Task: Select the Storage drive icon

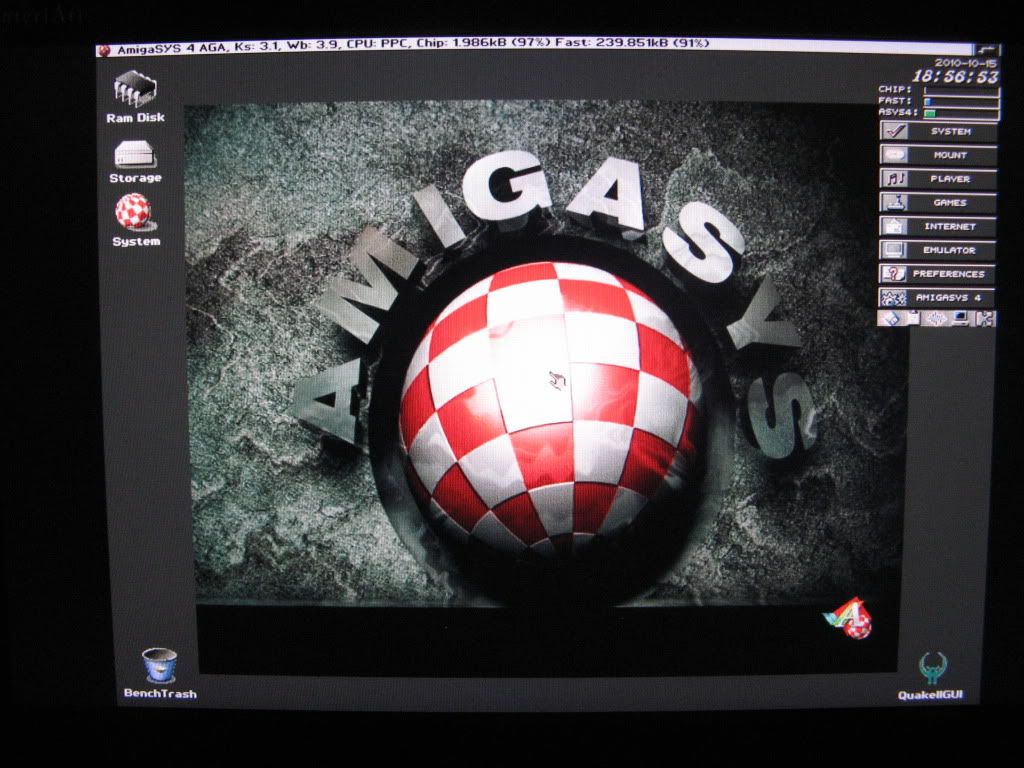Action: [135, 161]
